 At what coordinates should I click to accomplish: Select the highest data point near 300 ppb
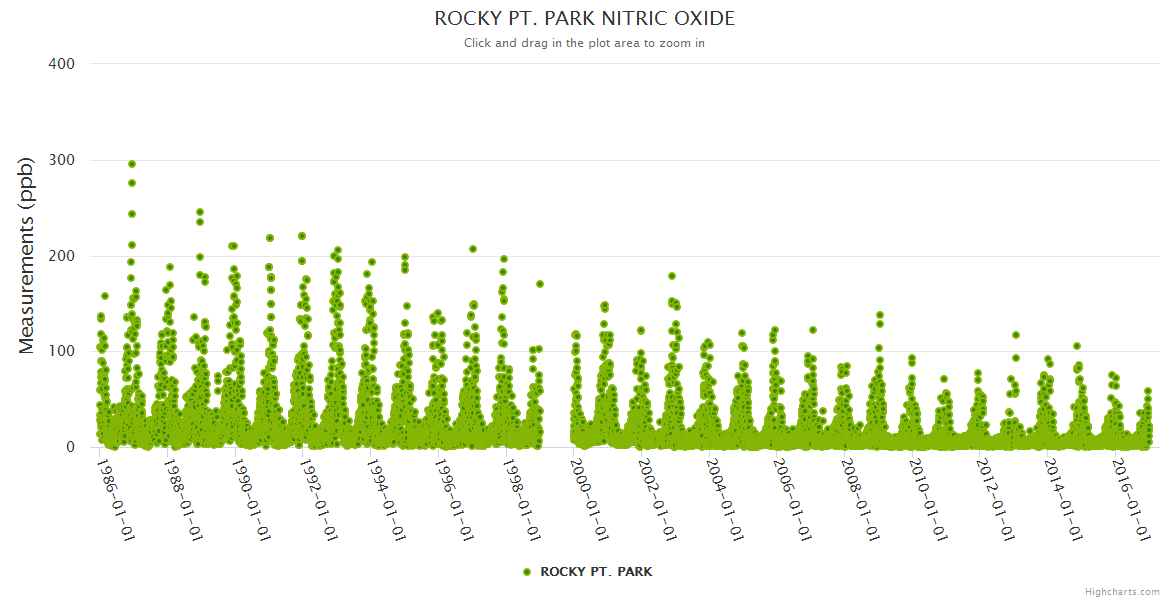(132, 164)
